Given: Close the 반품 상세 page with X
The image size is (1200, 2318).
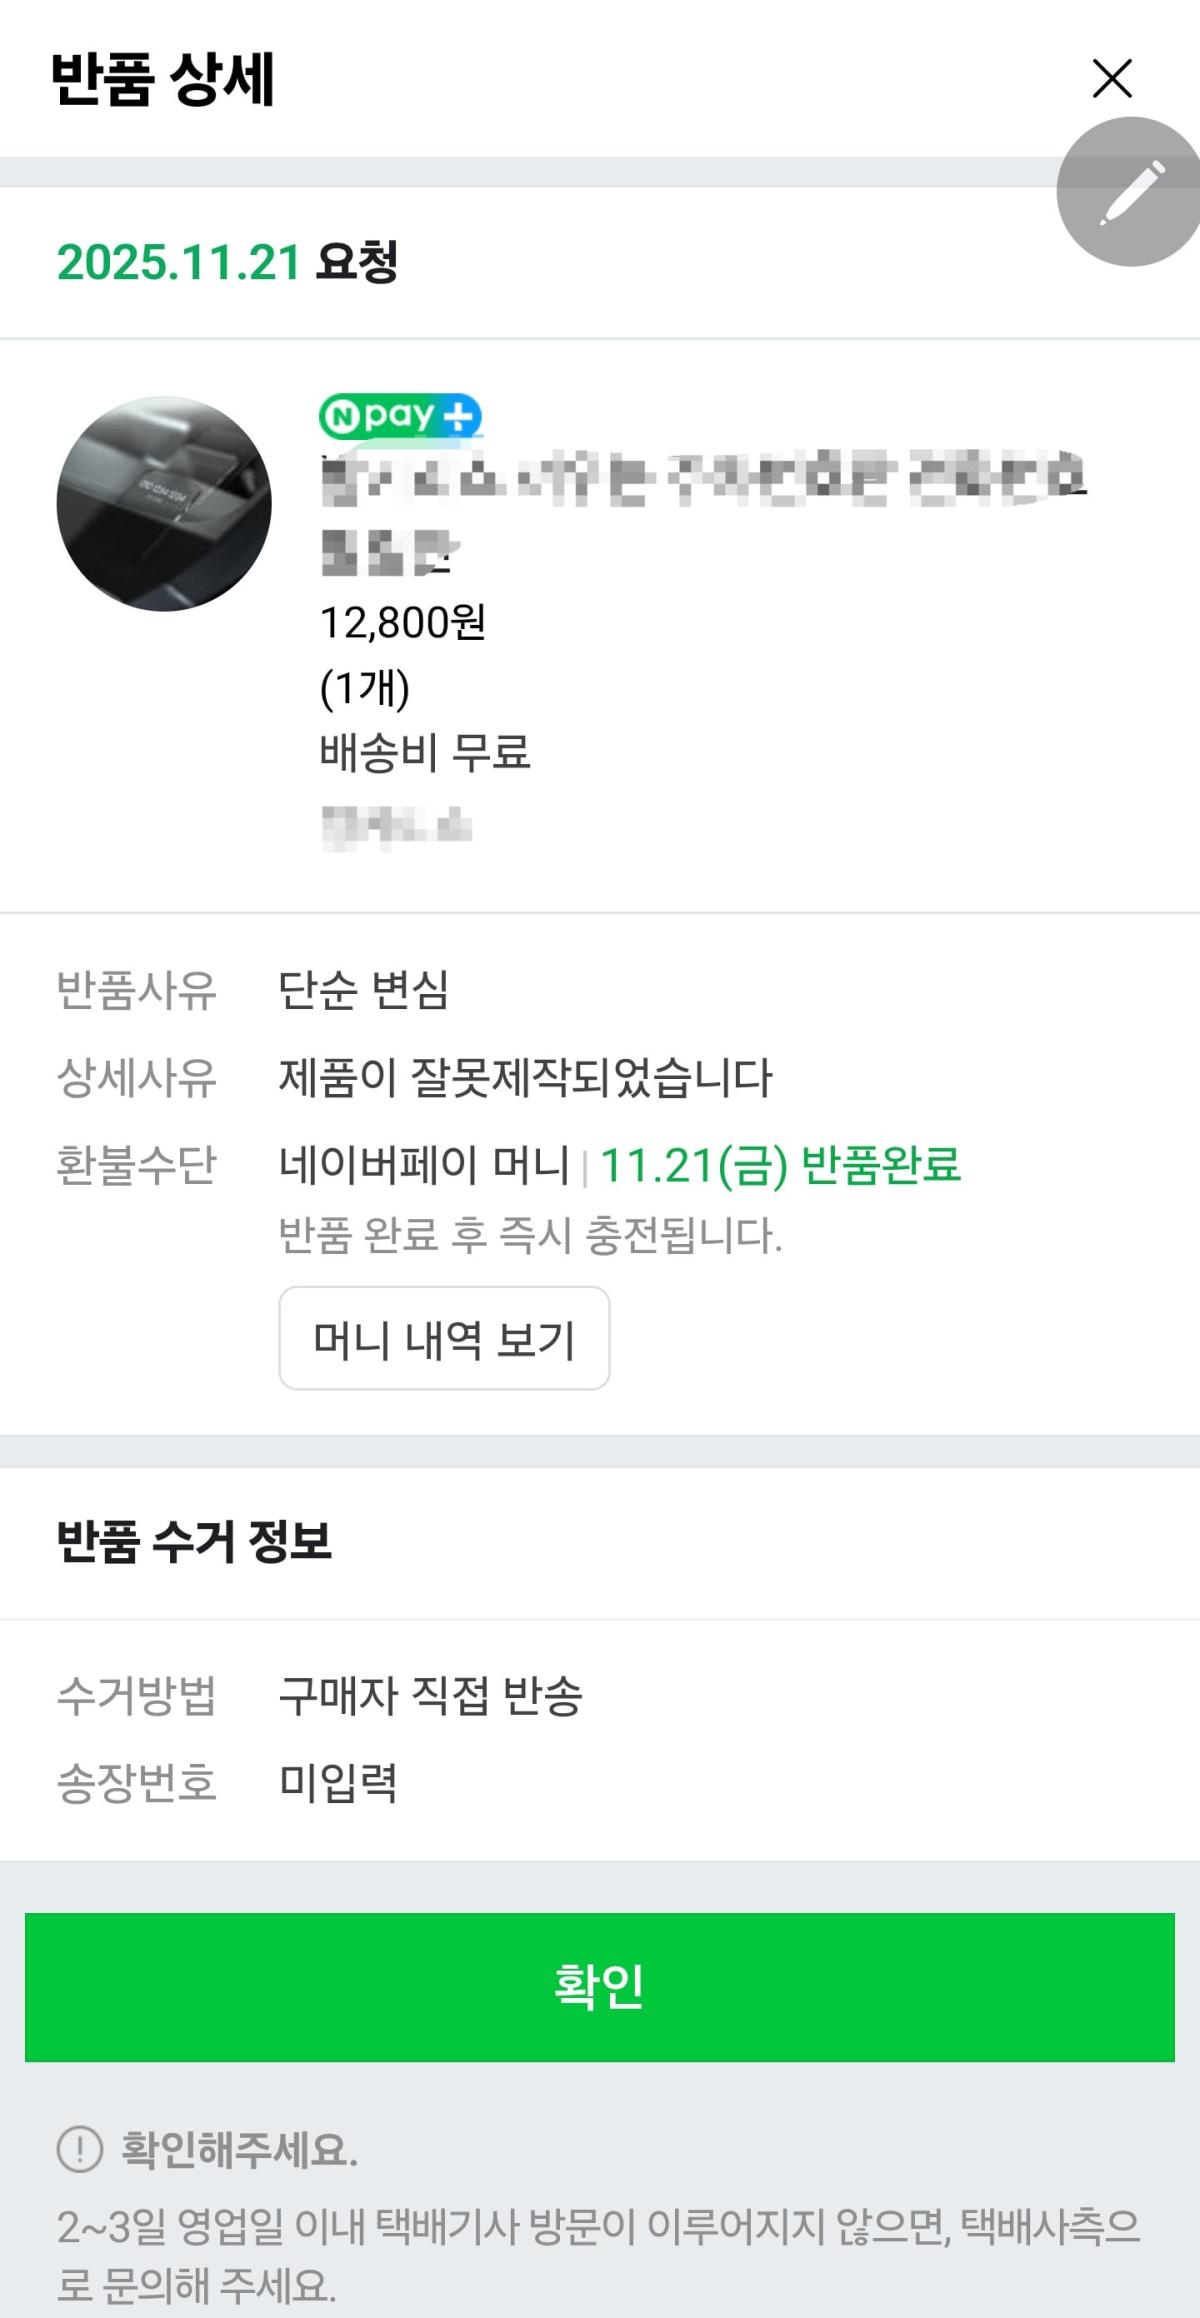Looking at the screenshot, I should pyautogui.click(x=1112, y=79).
